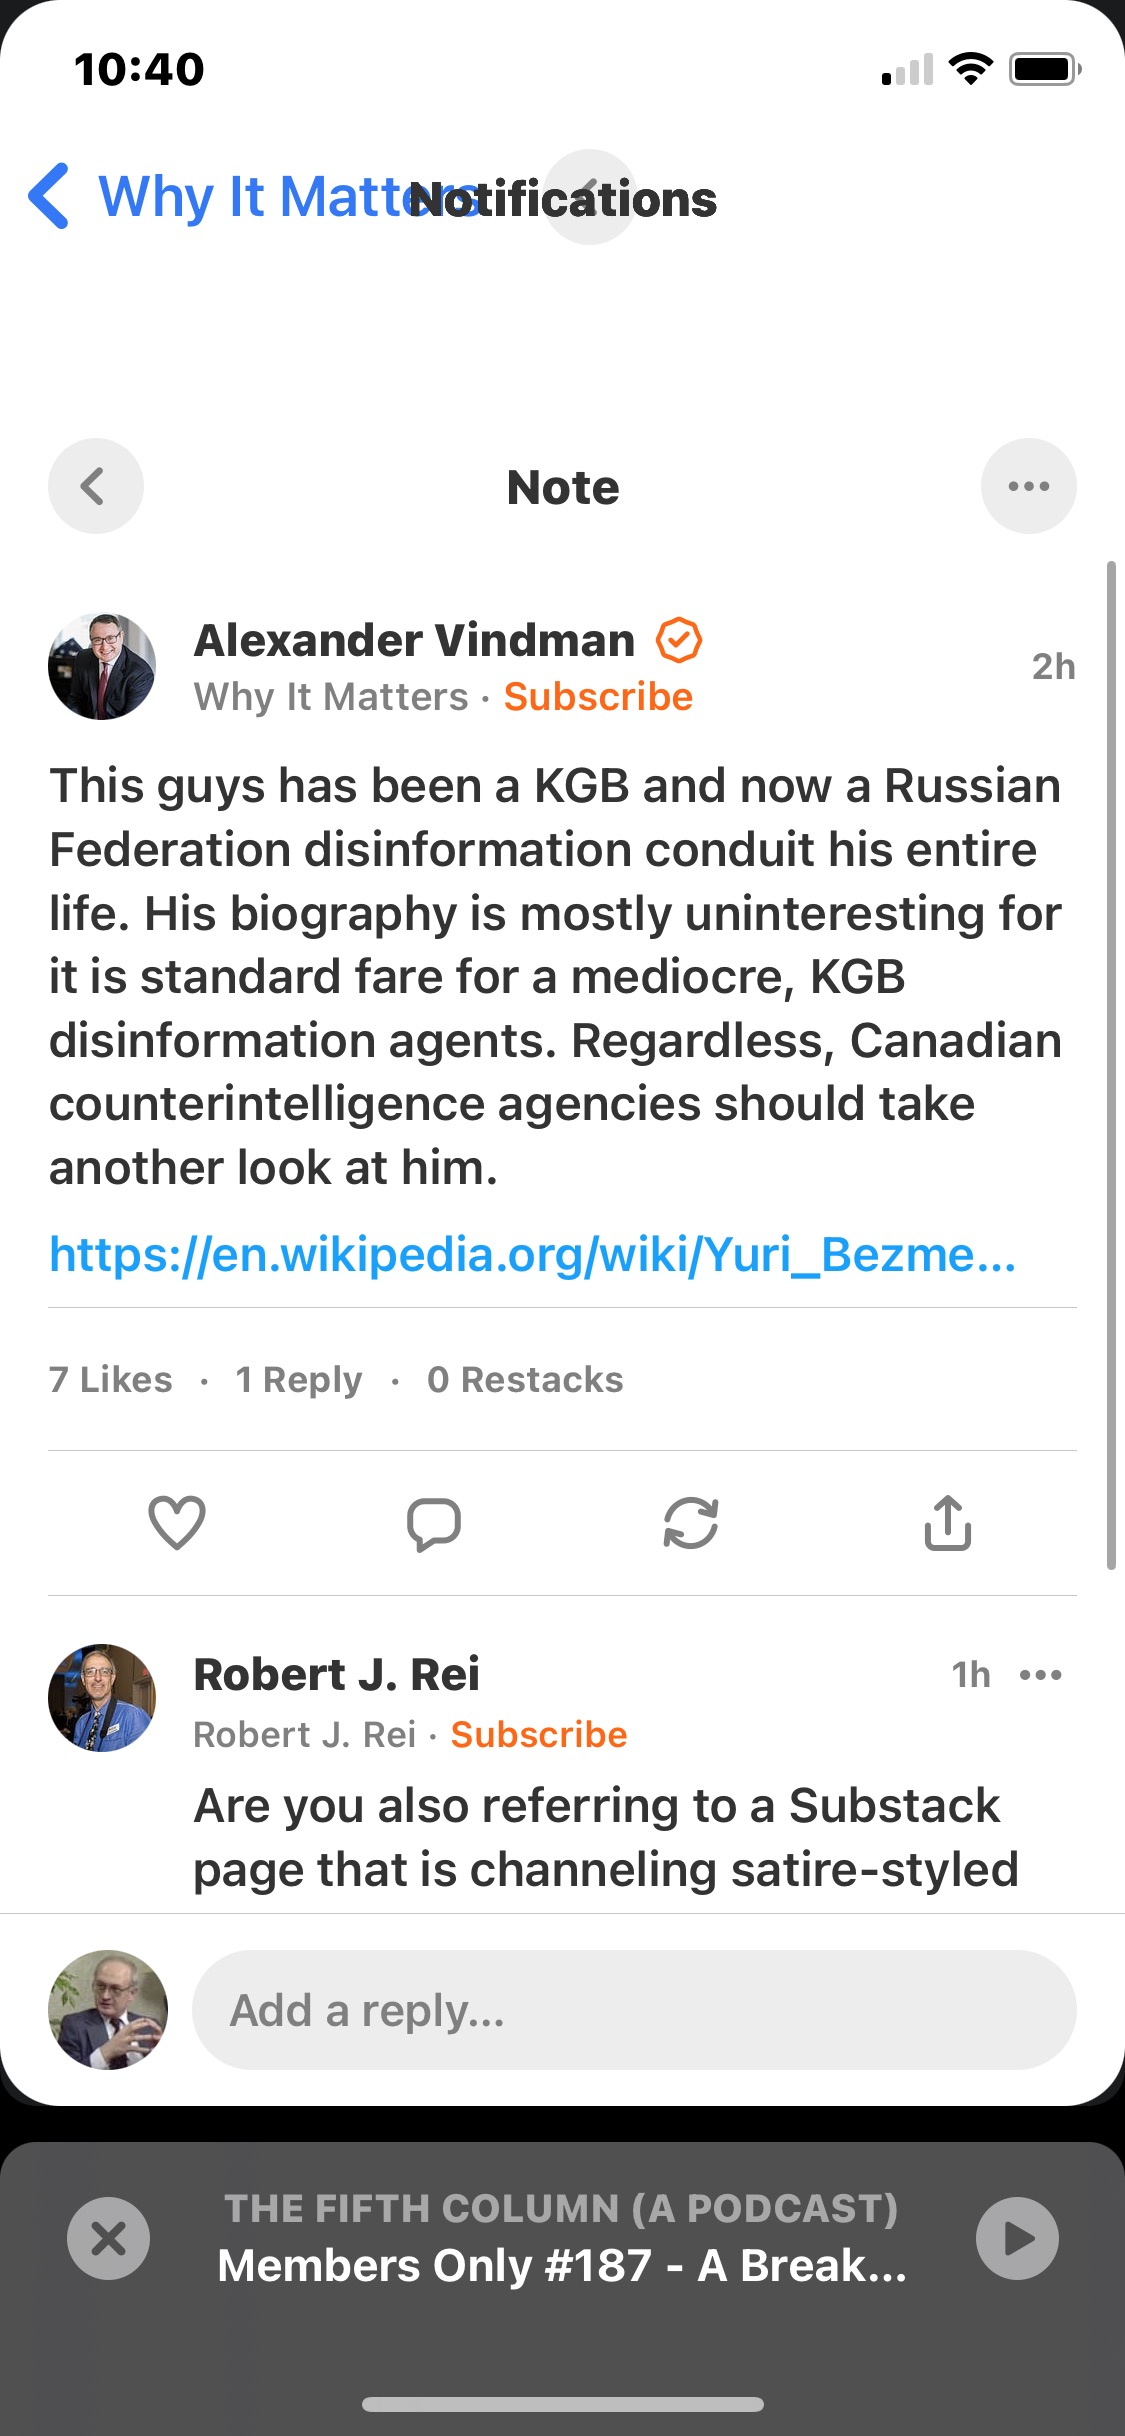The image size is (1125, 2436).
Task: Share the note via the share icon
Action: tap(946, 1523)
